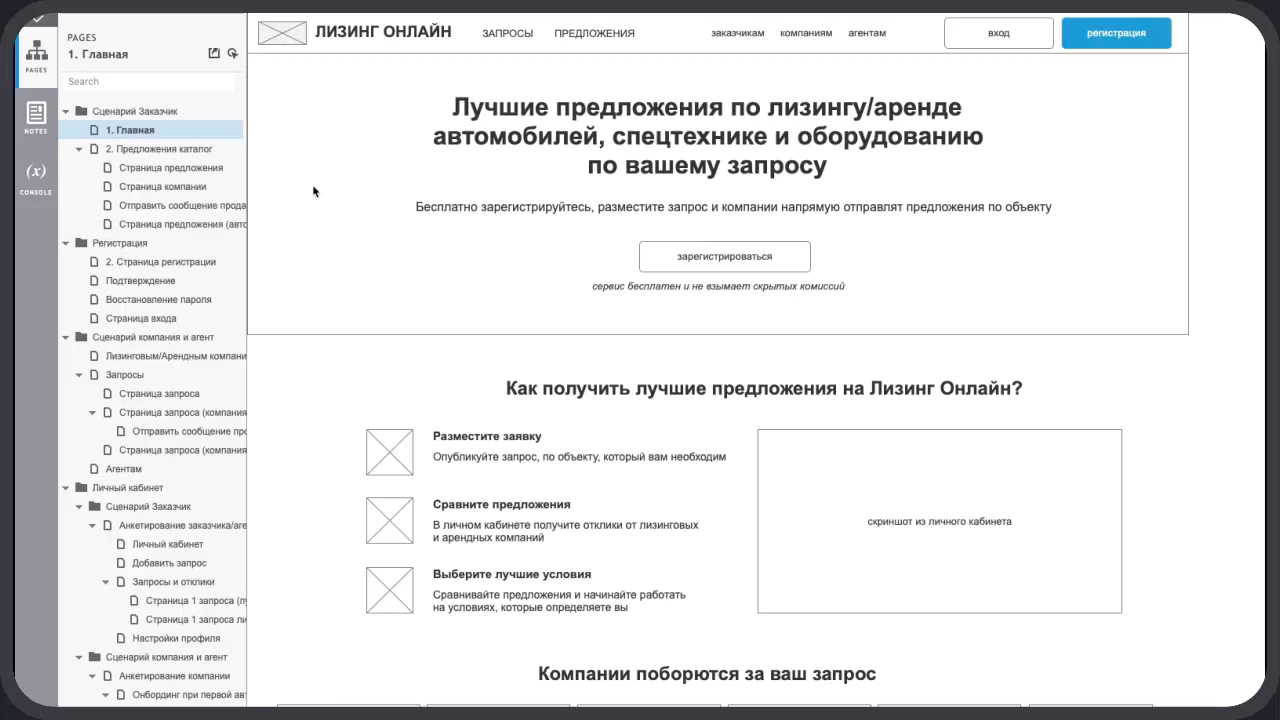Image resolution: width=1280 pixels, height=720 pixels.
Task: Open Лизинговым/Арендным компаниям page
Action: click(x=176, y=356)
